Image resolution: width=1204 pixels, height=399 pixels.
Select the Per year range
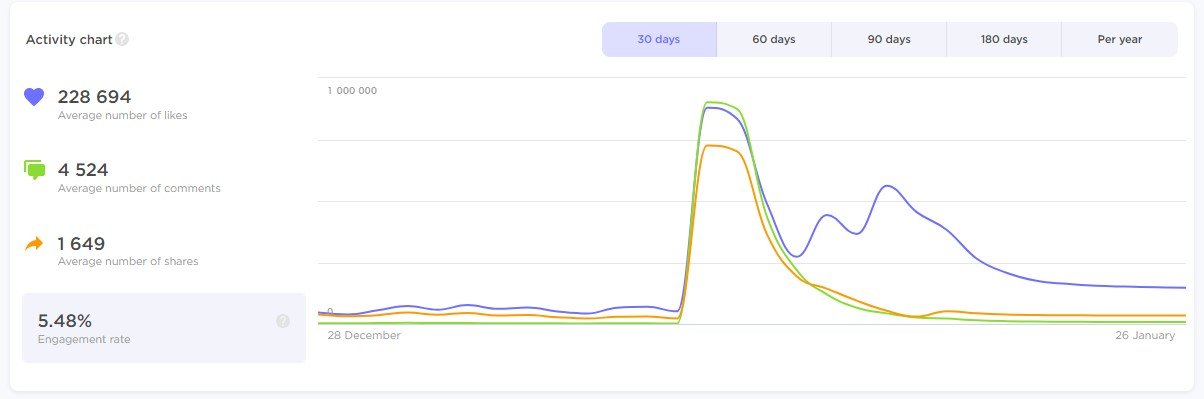[1120, 40]
